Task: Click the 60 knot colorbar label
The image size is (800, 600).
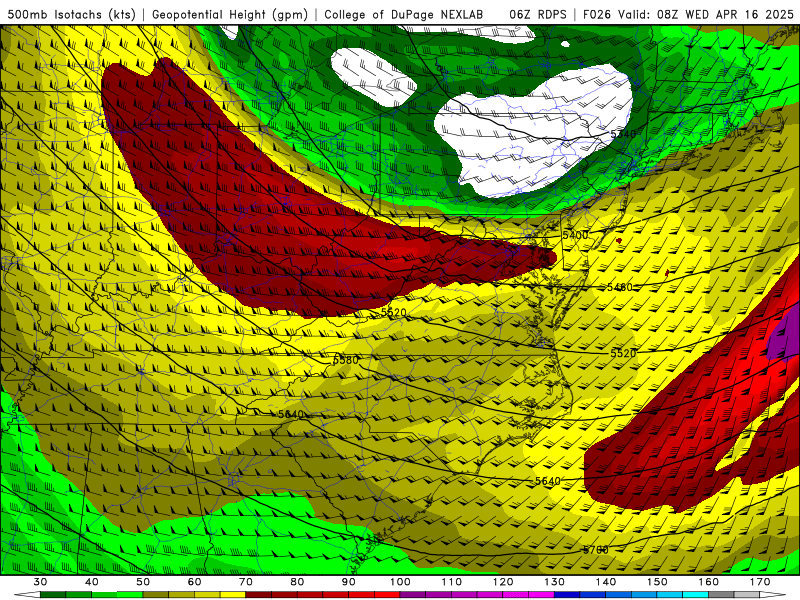Action: pyautogui.click(x=195, y=582)
